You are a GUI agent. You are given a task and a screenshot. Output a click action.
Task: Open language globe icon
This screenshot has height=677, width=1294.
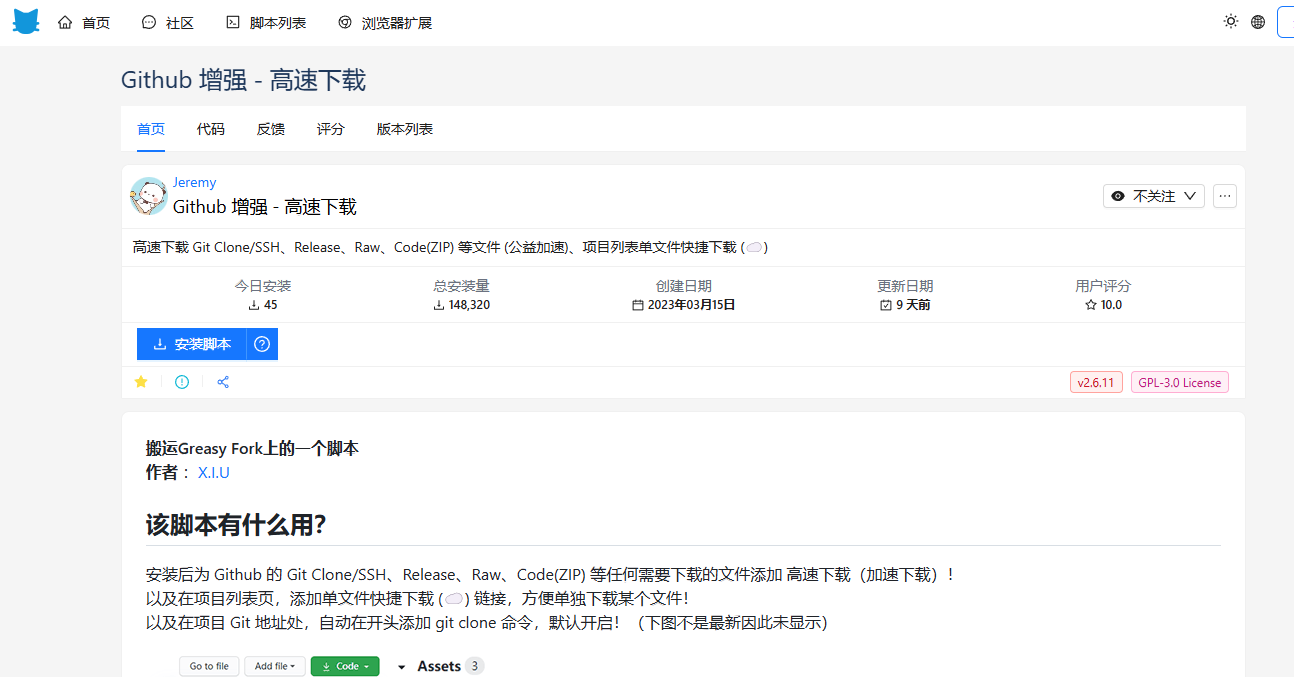pos(1258,21)
